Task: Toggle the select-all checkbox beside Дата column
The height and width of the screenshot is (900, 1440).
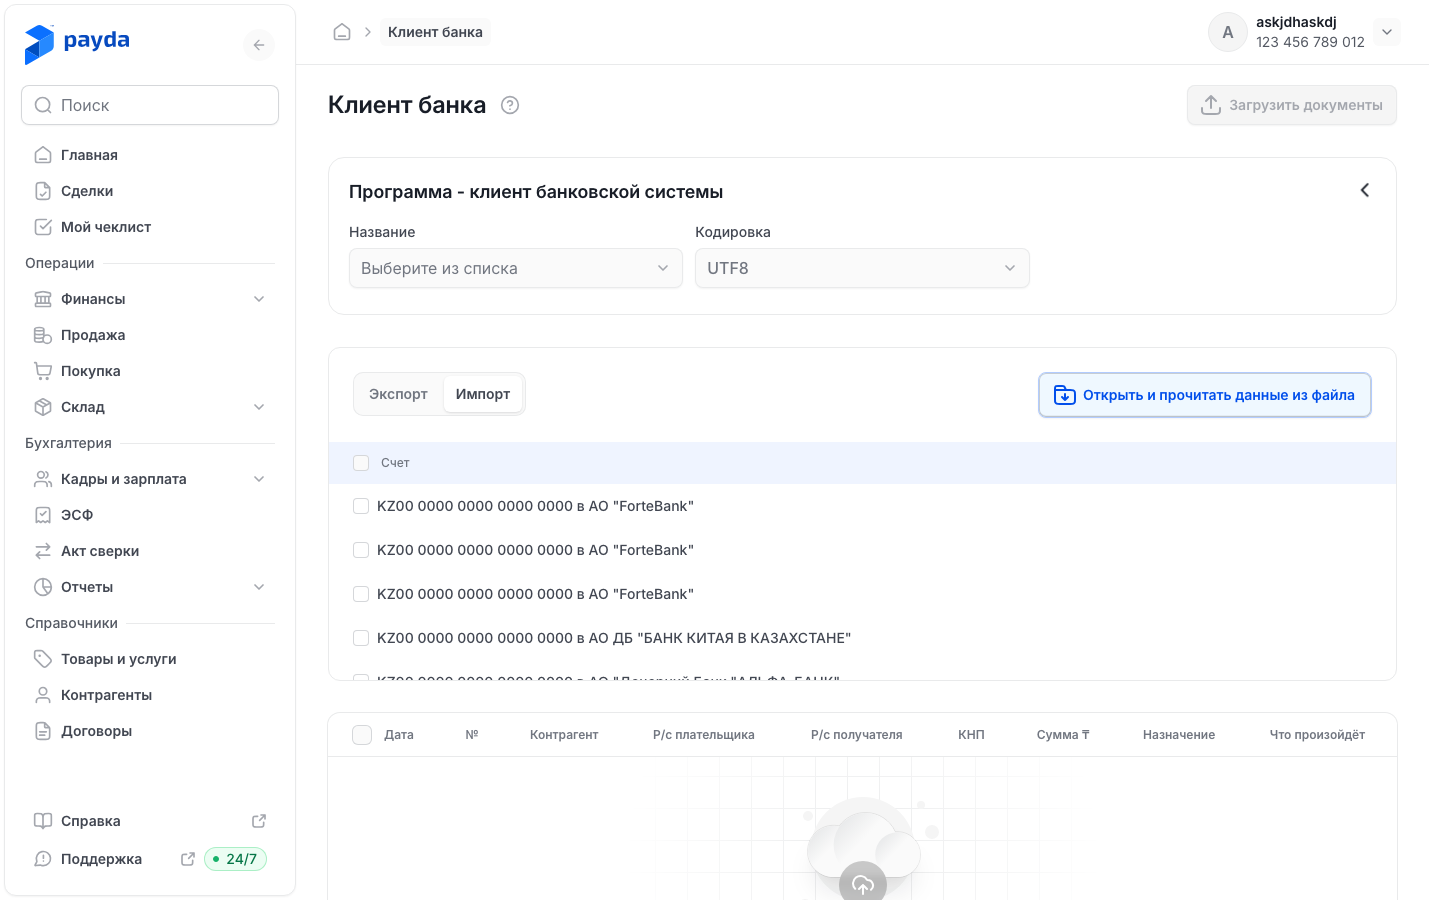Action: [x=362, y=735]
